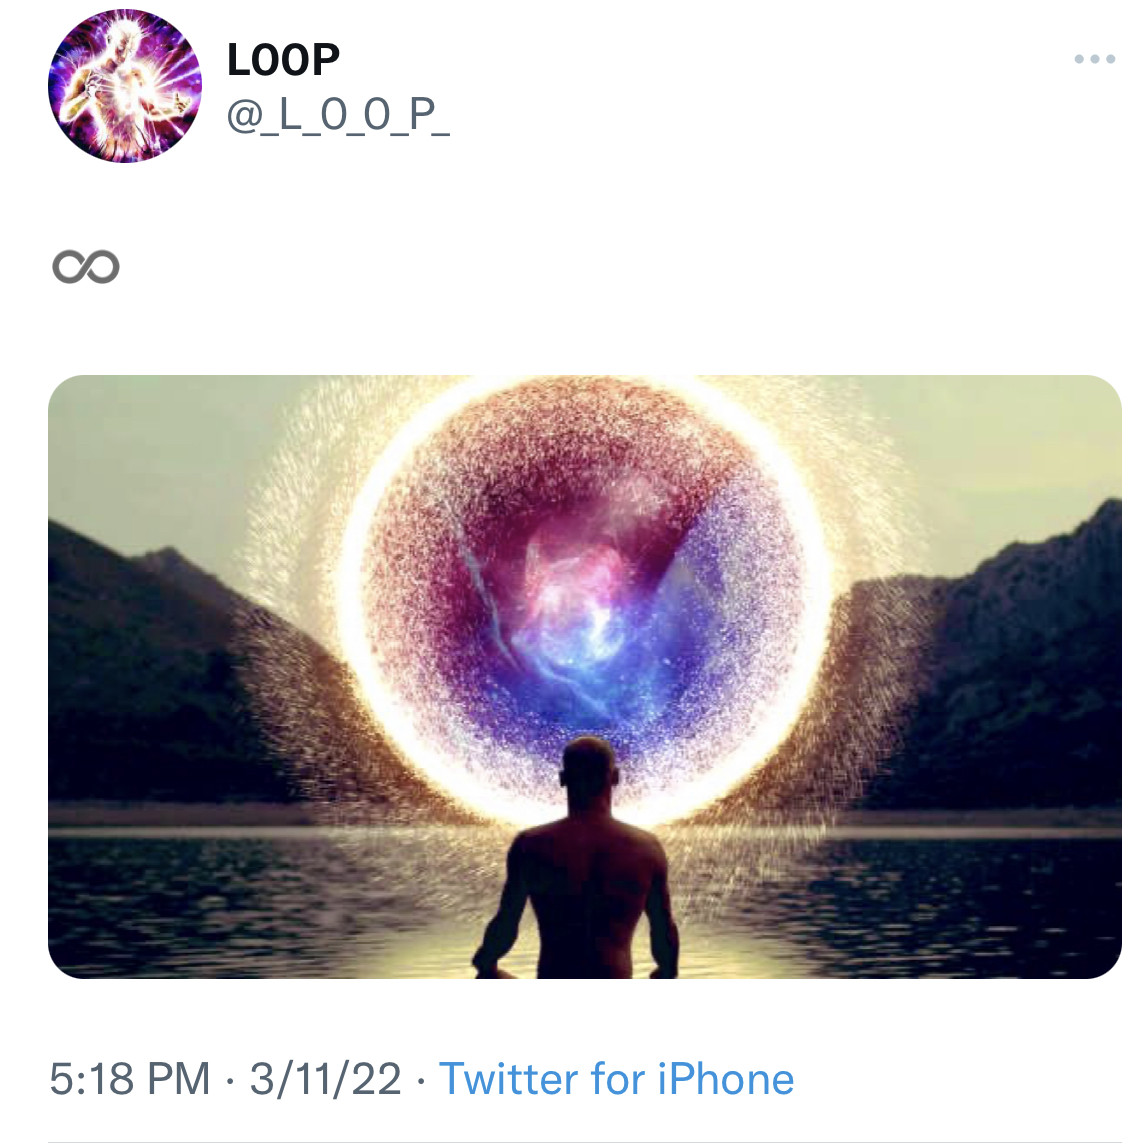
Task: Tap the LOOP profile avatar picture
Action: point(124,87)
